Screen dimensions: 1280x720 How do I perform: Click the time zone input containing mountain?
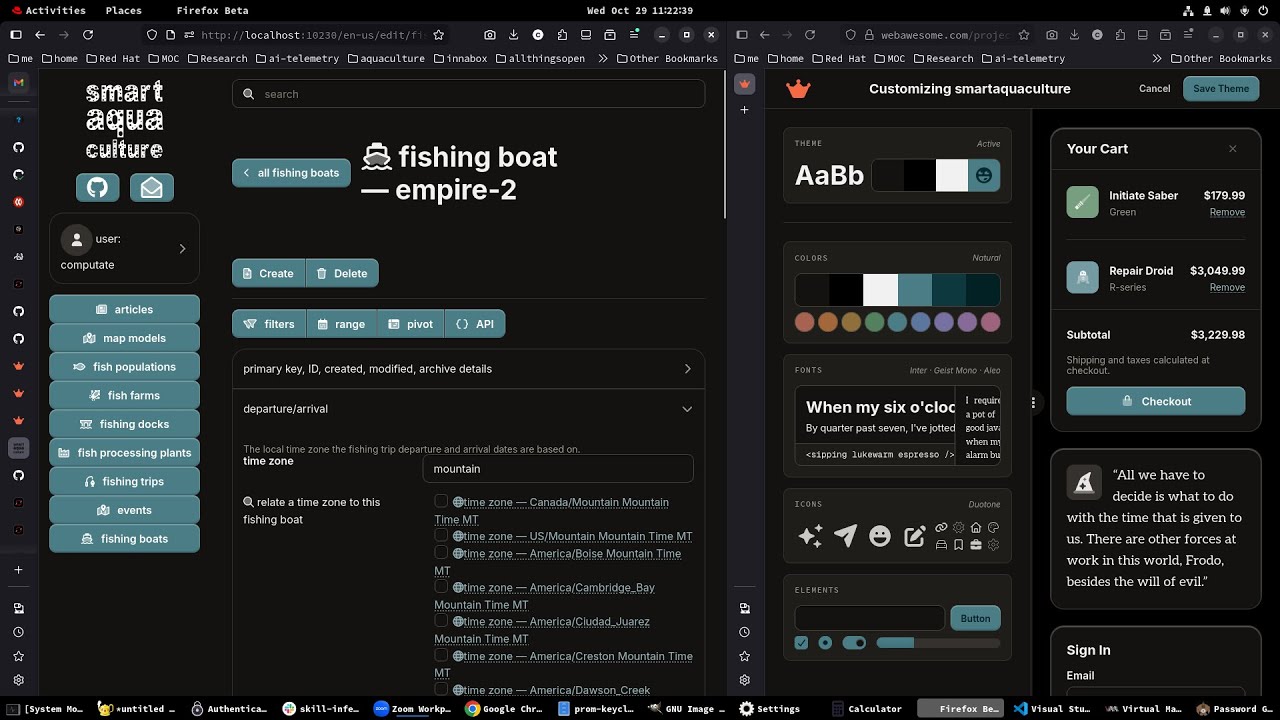pos(558,468)
